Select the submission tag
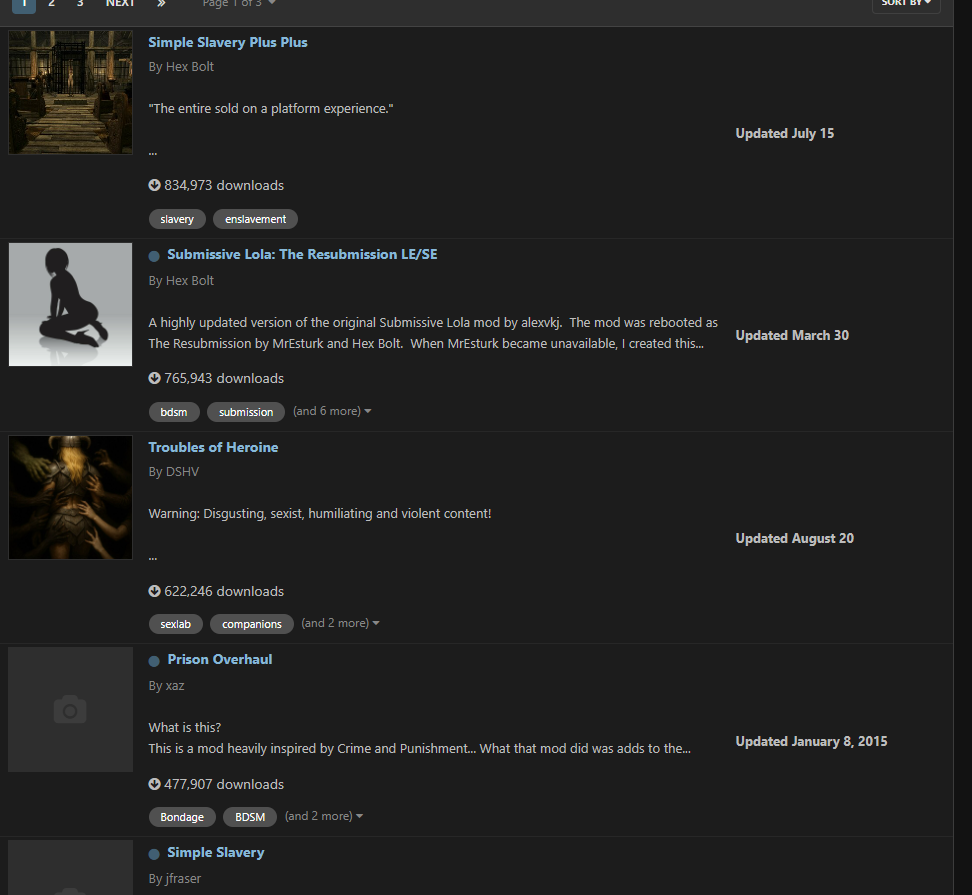Image resolution: width=972 pixels, height=895 pixels. [246, 412]
